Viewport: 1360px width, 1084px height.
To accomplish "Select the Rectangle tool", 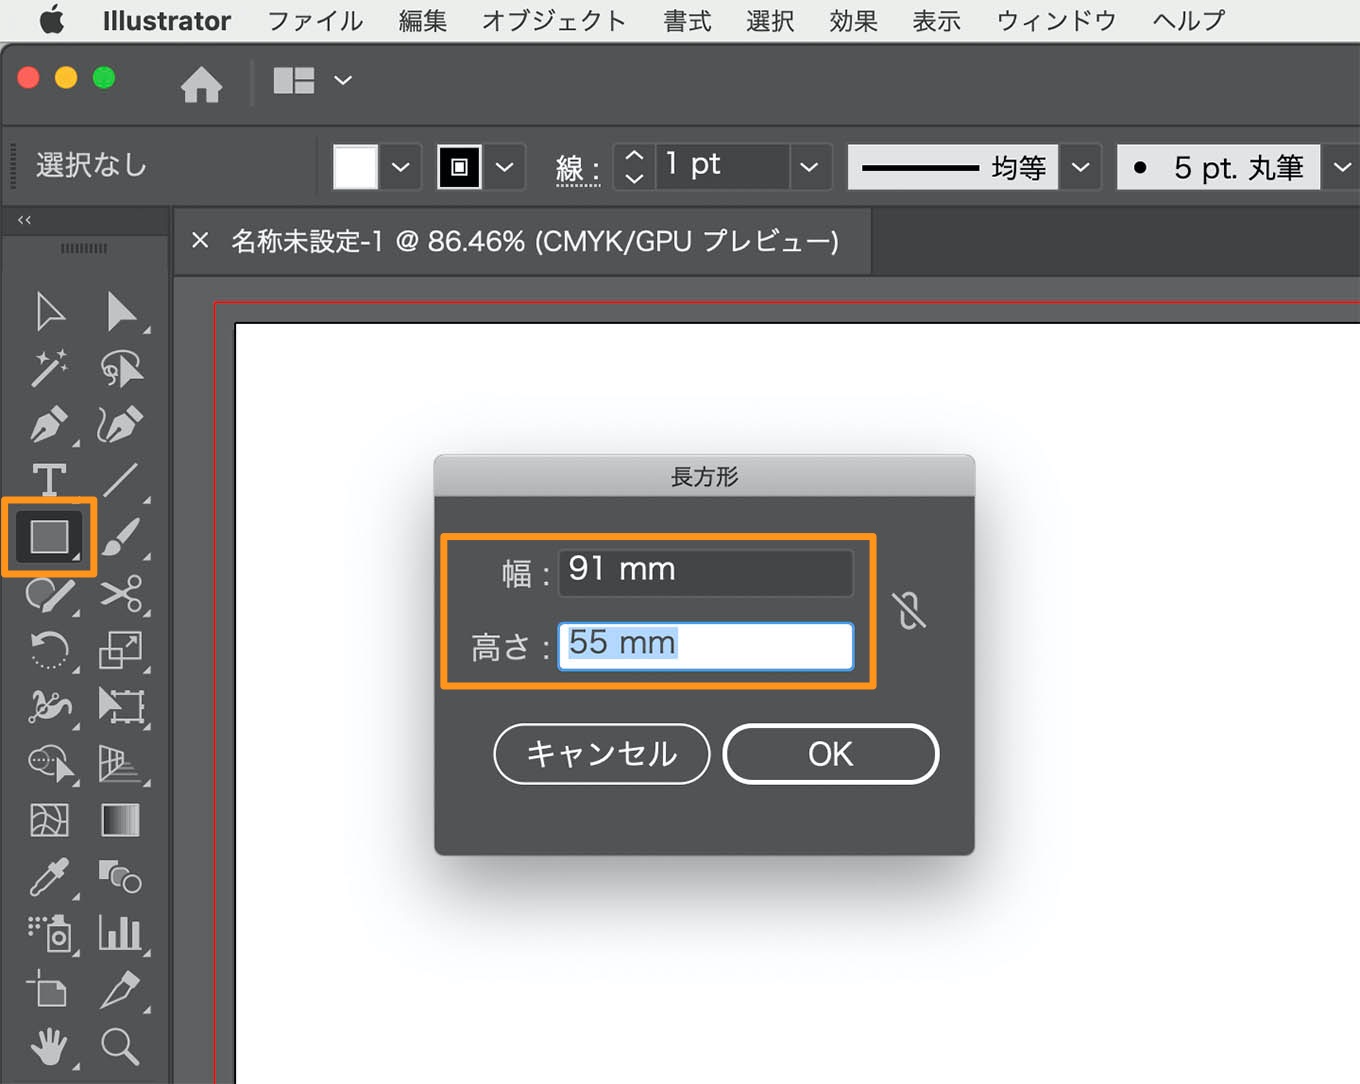I will coord(50,537).
